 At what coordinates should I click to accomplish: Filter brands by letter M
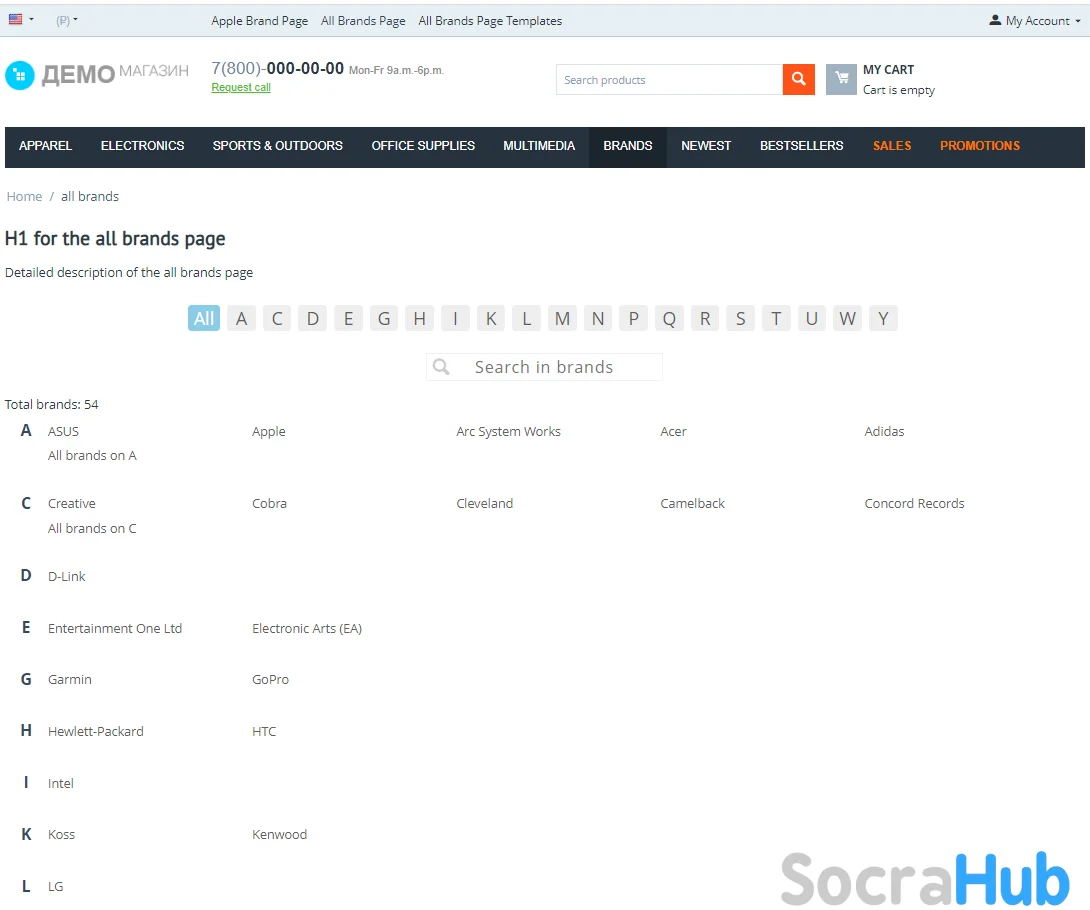562,318
